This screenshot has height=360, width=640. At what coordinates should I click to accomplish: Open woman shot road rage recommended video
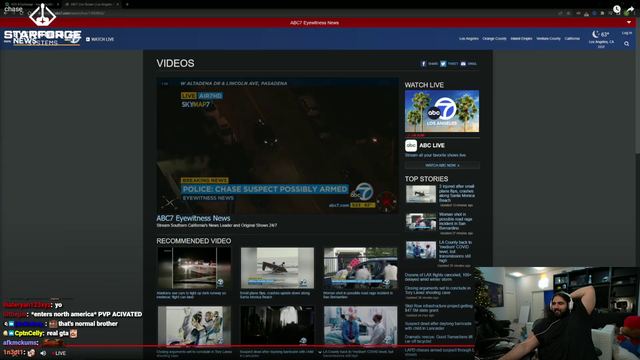[360, 268]
